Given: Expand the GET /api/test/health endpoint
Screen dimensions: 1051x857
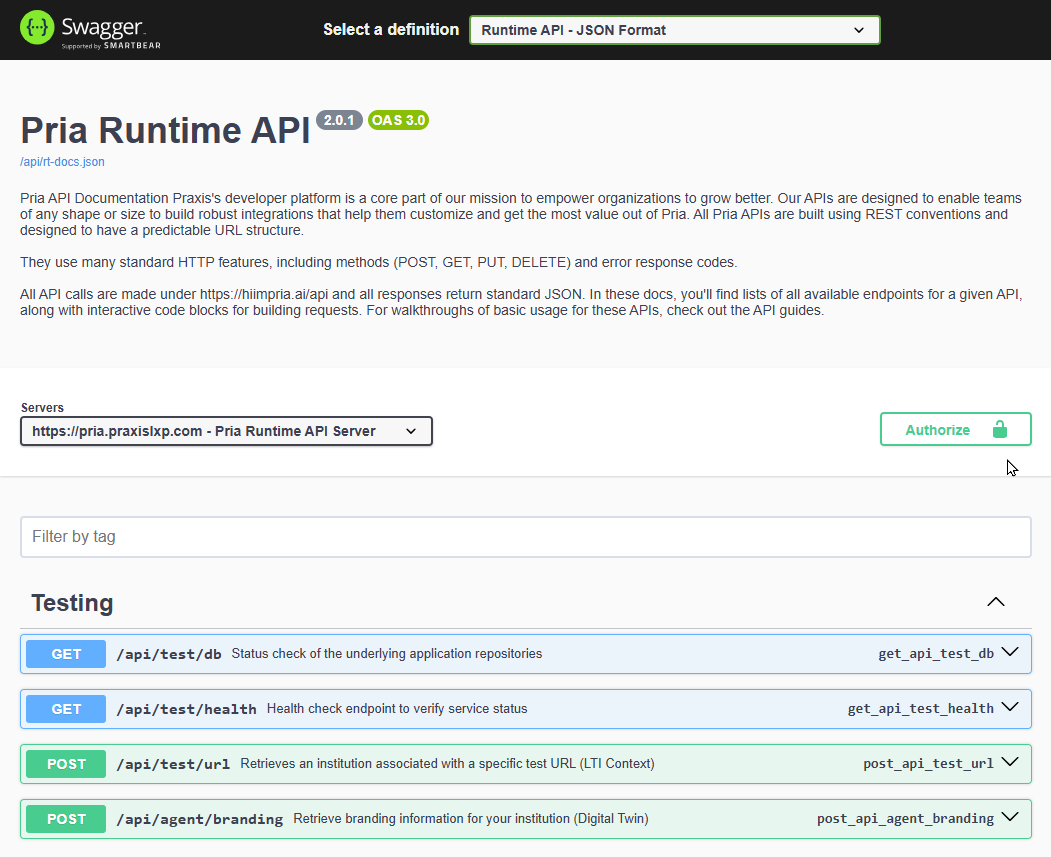Looking at the screenshot, I should 526,709.
